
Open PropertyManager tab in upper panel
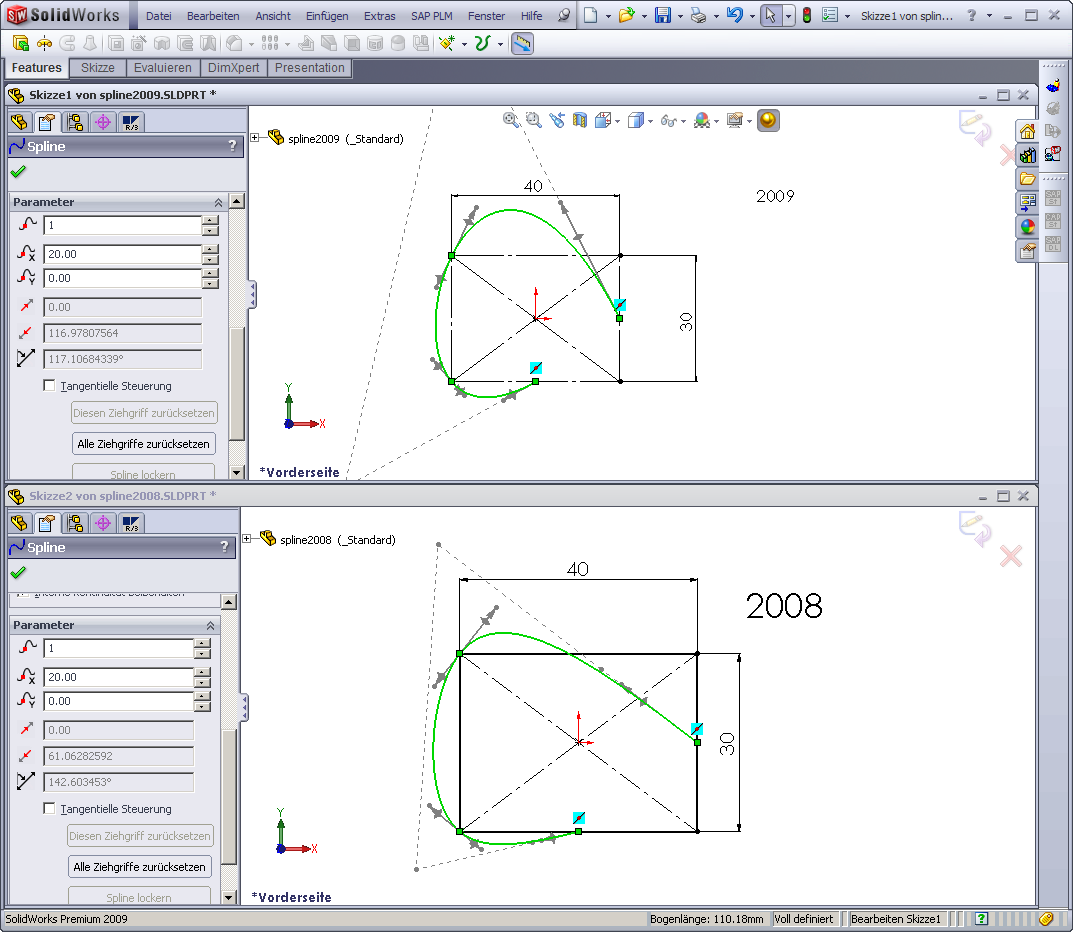[x=47, y=122]
